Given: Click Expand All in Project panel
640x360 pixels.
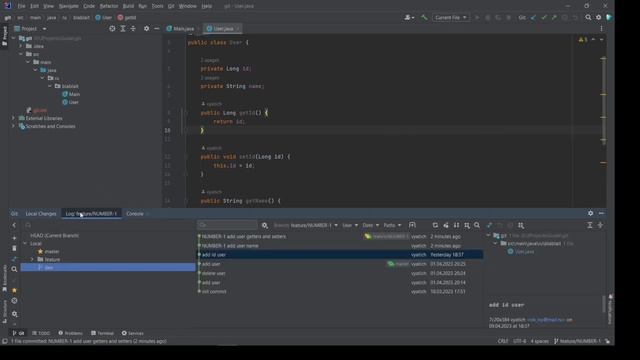Looking at the screenshot, I should coord(123,29).
